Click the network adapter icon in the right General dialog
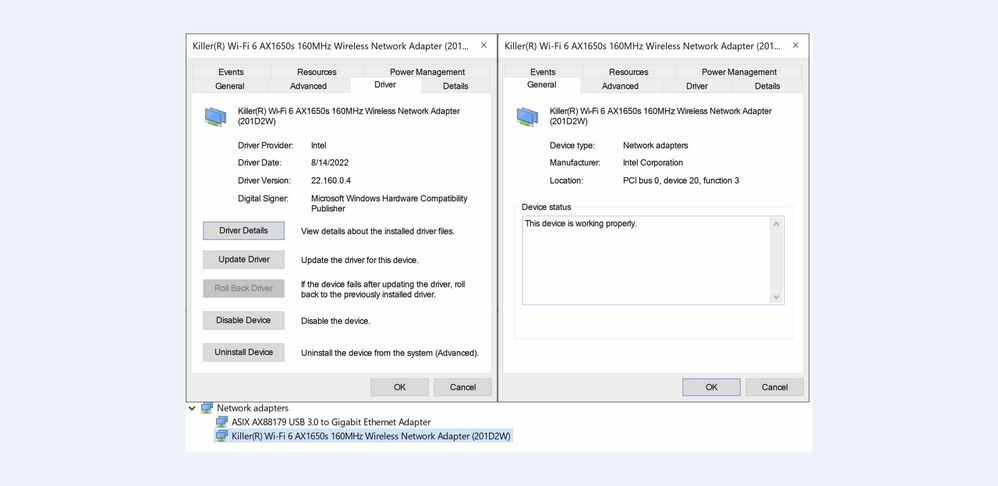This screenshot has width=998, height=486. coord(527,116)
